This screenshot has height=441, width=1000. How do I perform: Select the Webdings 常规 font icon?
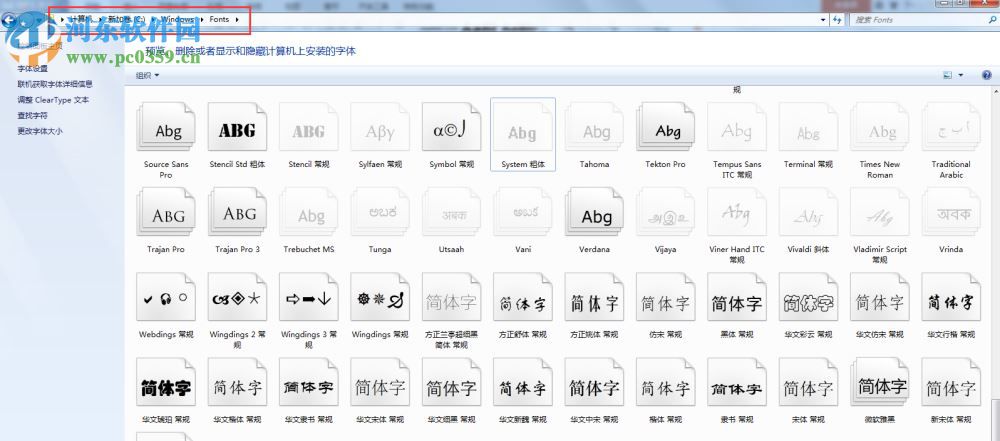[166, 297]
